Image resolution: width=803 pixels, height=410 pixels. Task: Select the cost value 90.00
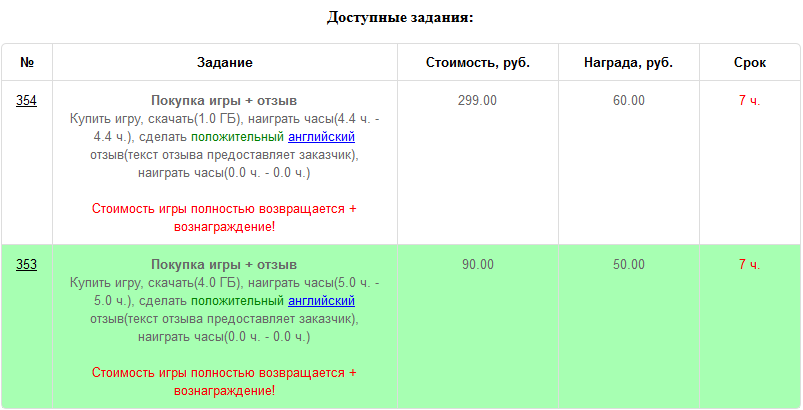tap(478, 264)
